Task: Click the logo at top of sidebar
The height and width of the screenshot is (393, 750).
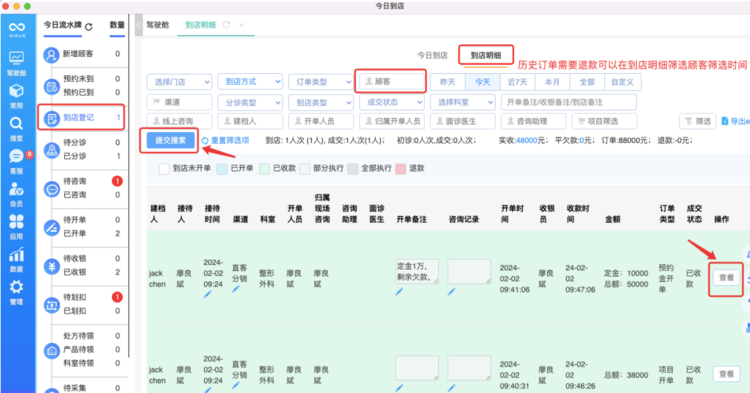Action: (17, 29)
